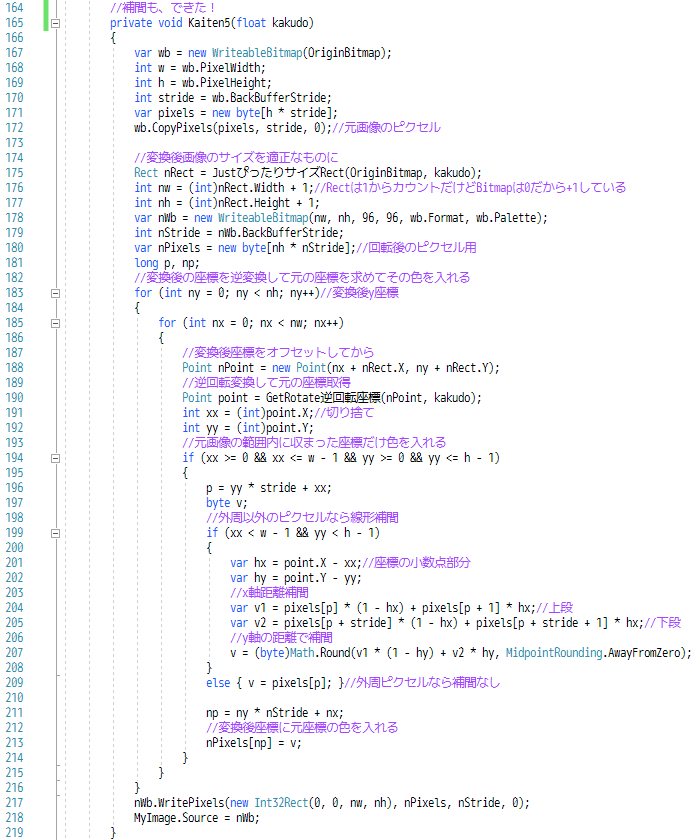The width and height of the screenshot is (696, 840).
Task: Click 'Int32Rect' on line 217
Action: [281, 803]
